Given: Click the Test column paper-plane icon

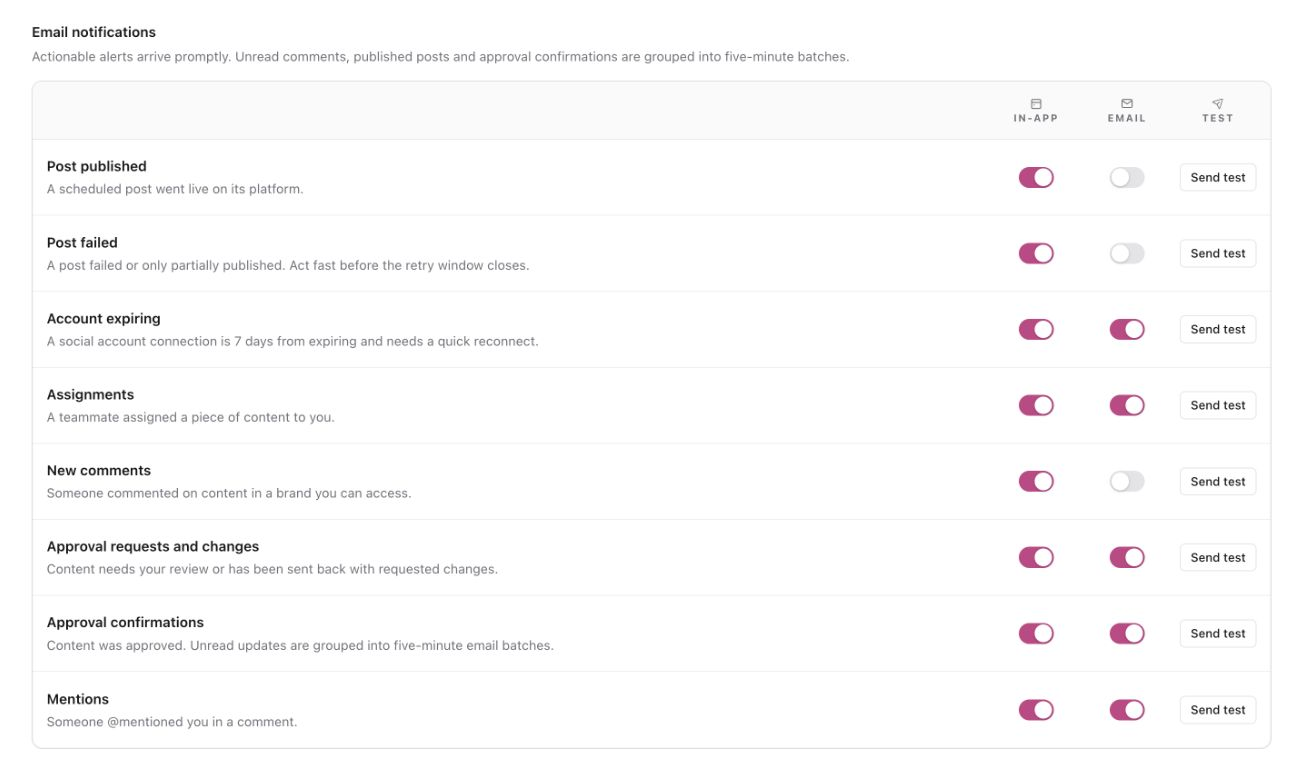Looking at the screenshot, I should point(1218,103).
